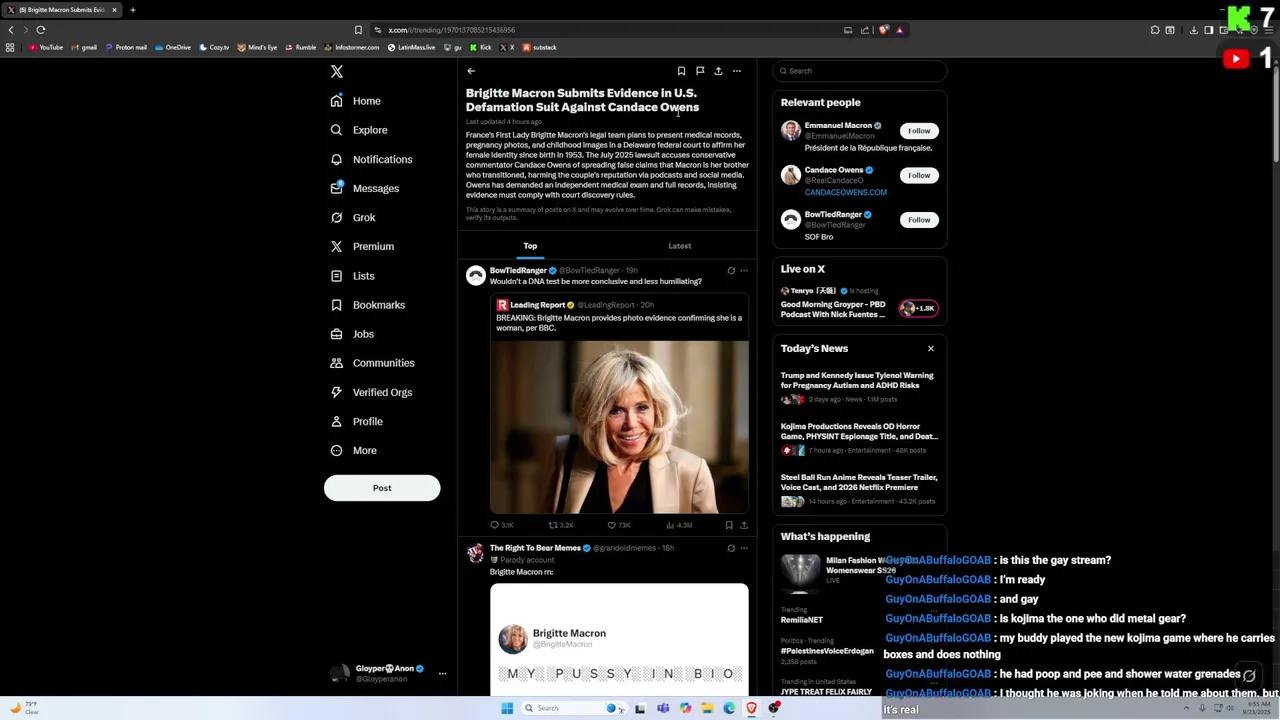Follow Emmanuel Macron
The width and height of the screenshot is (1280, 720).
[919, 131]
